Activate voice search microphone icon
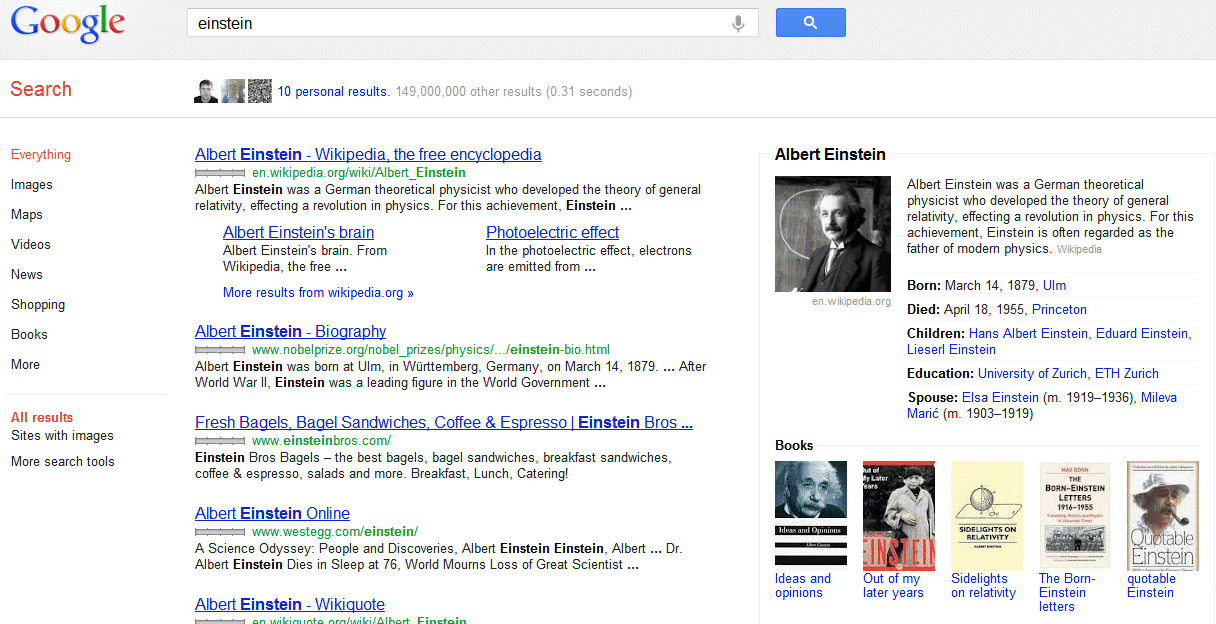Viewport: 1216px width, 624px height. click(x=738, y=23)
